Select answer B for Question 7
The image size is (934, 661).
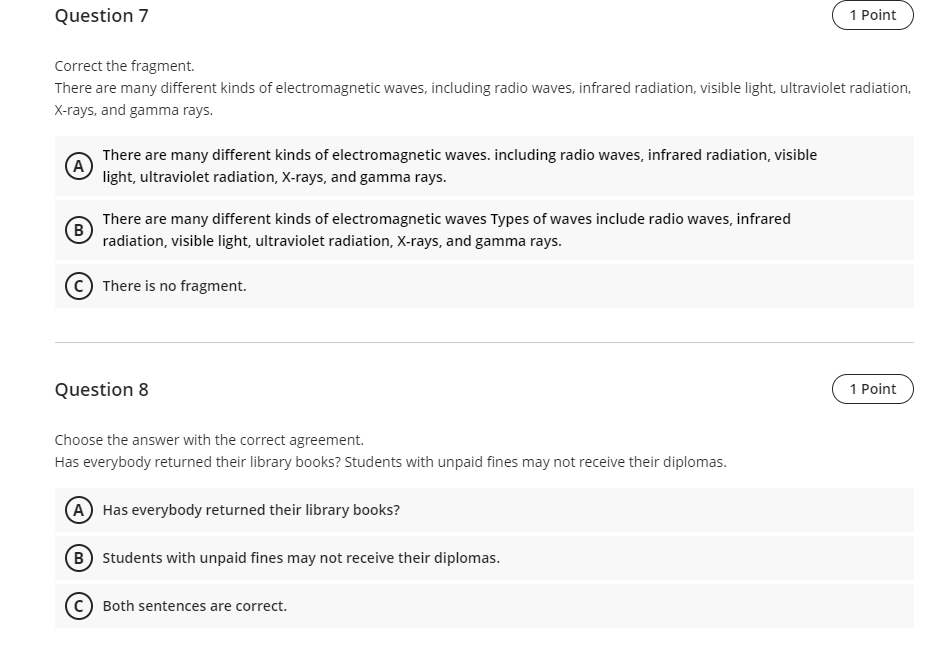484,229
